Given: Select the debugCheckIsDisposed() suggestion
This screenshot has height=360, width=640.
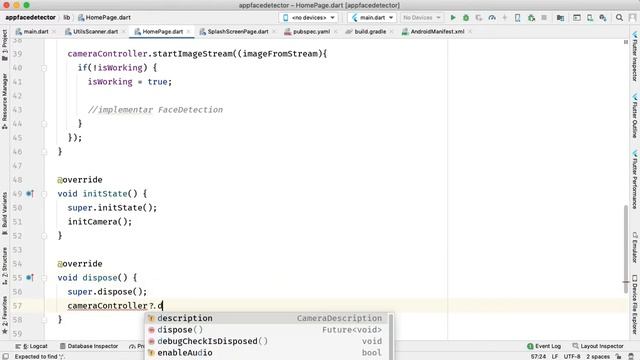Looking at the screenshot, I should pyautogui.click(x=267, y=341).
